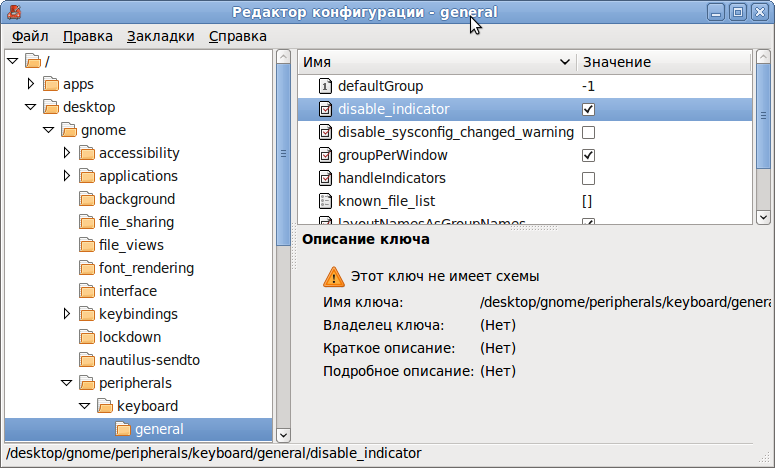Click the key list scrollbar up arrow

763,56
